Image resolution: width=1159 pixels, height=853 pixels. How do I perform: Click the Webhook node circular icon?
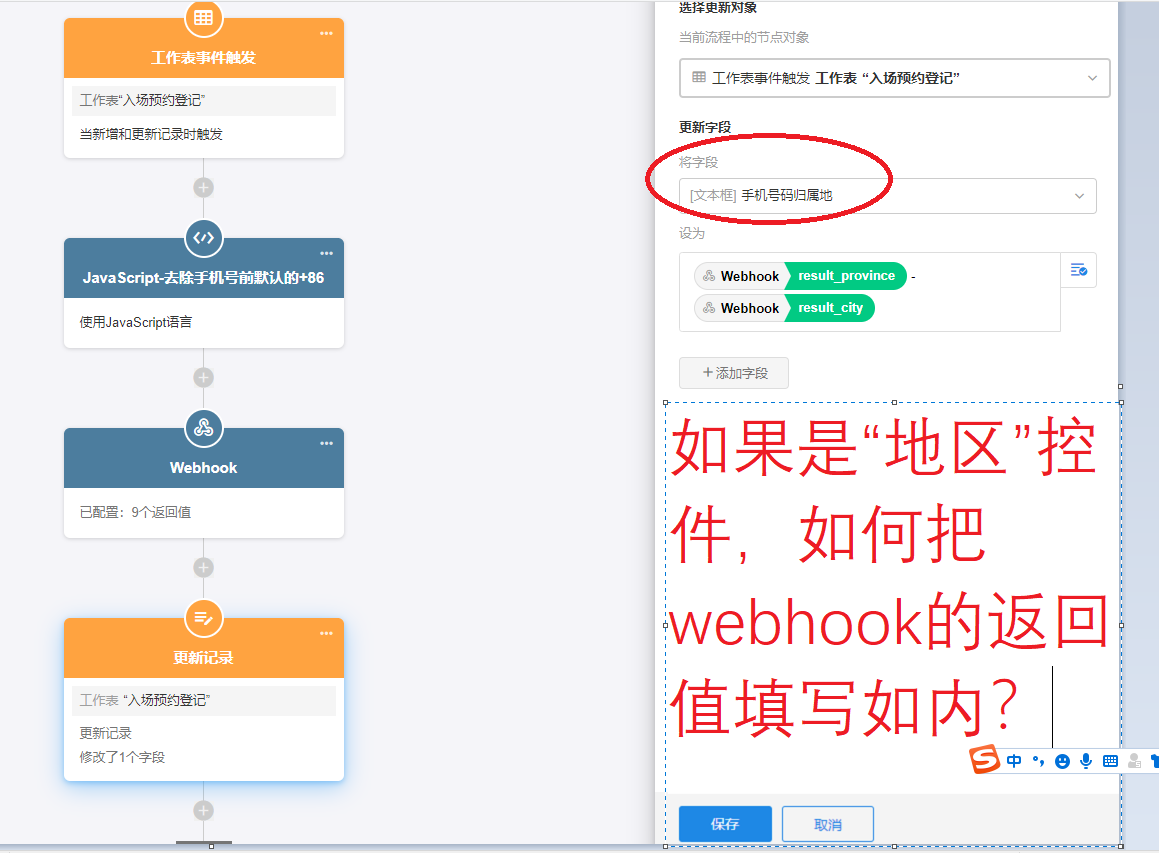point(203,428)
